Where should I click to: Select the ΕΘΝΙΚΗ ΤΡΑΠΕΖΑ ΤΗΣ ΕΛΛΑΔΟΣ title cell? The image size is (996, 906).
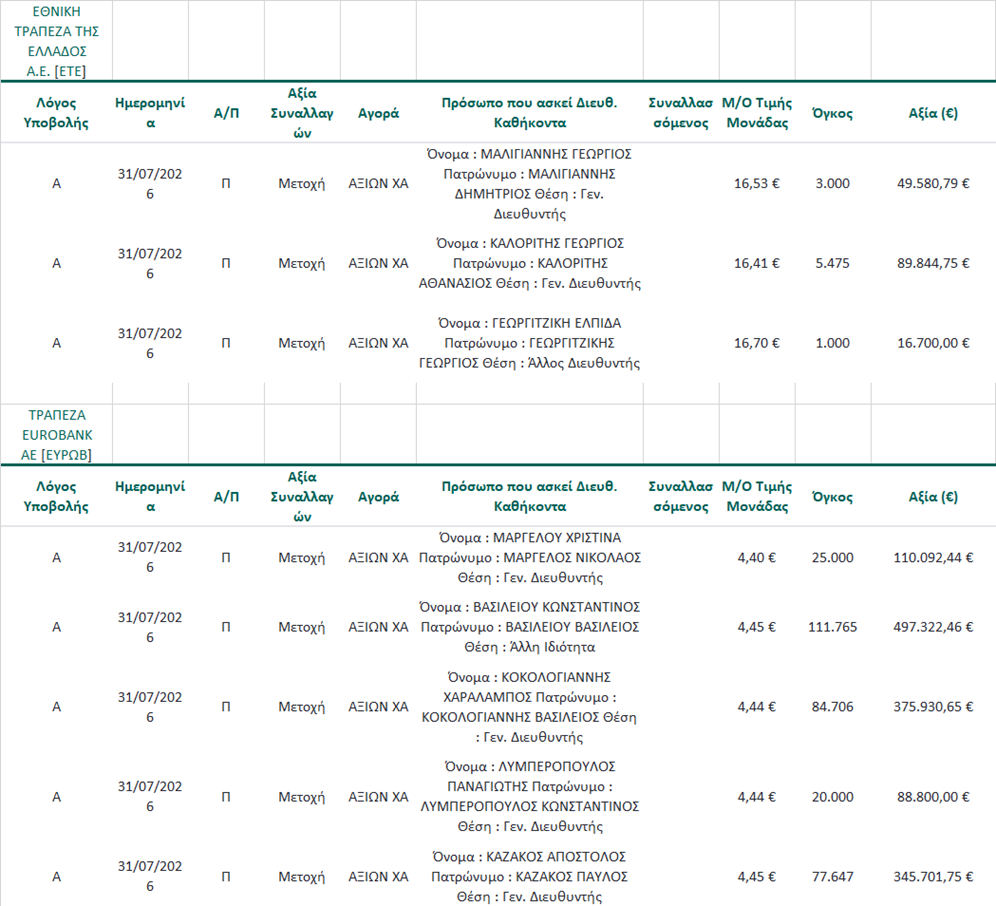pos(57,41)
